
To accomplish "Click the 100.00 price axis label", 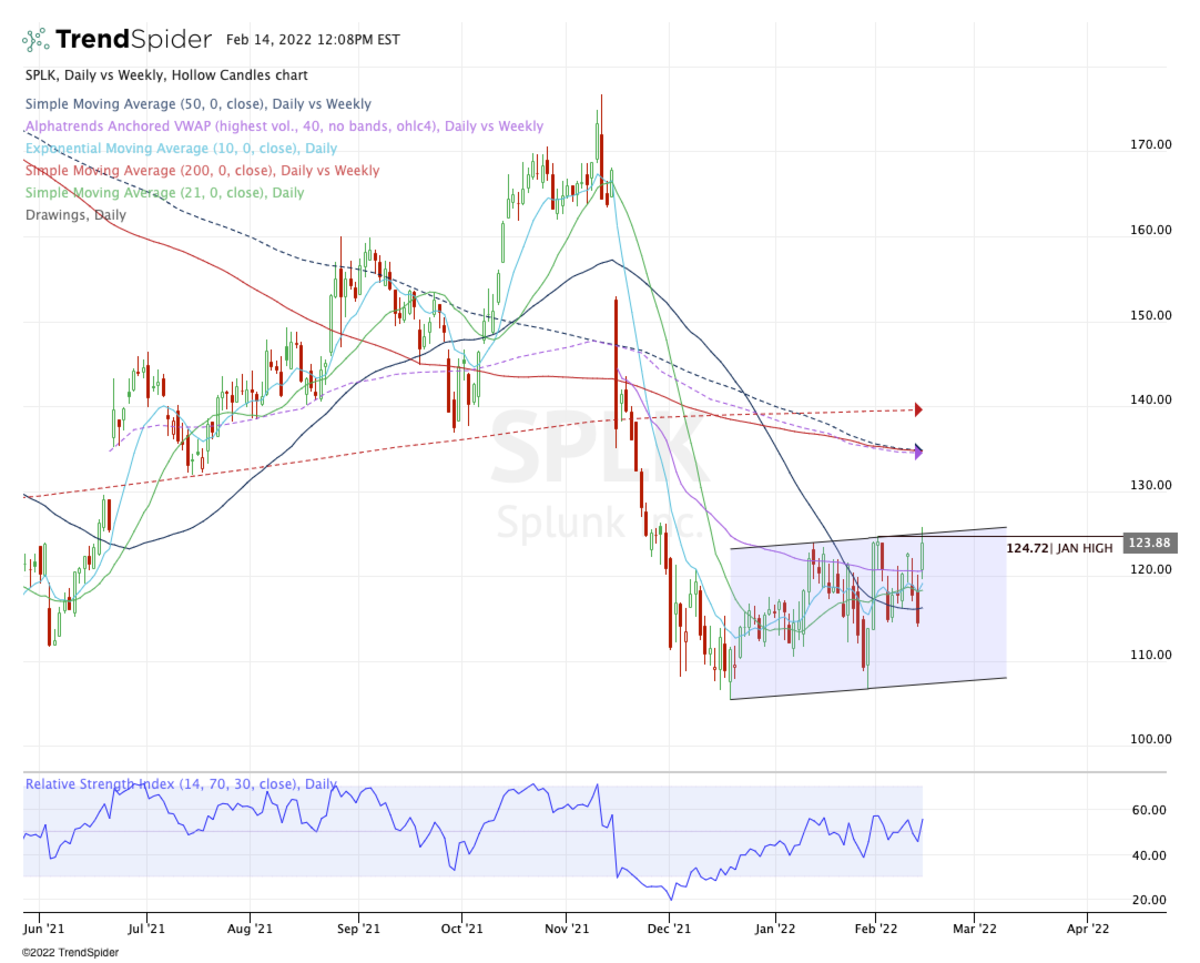I will coord(1151,739).
